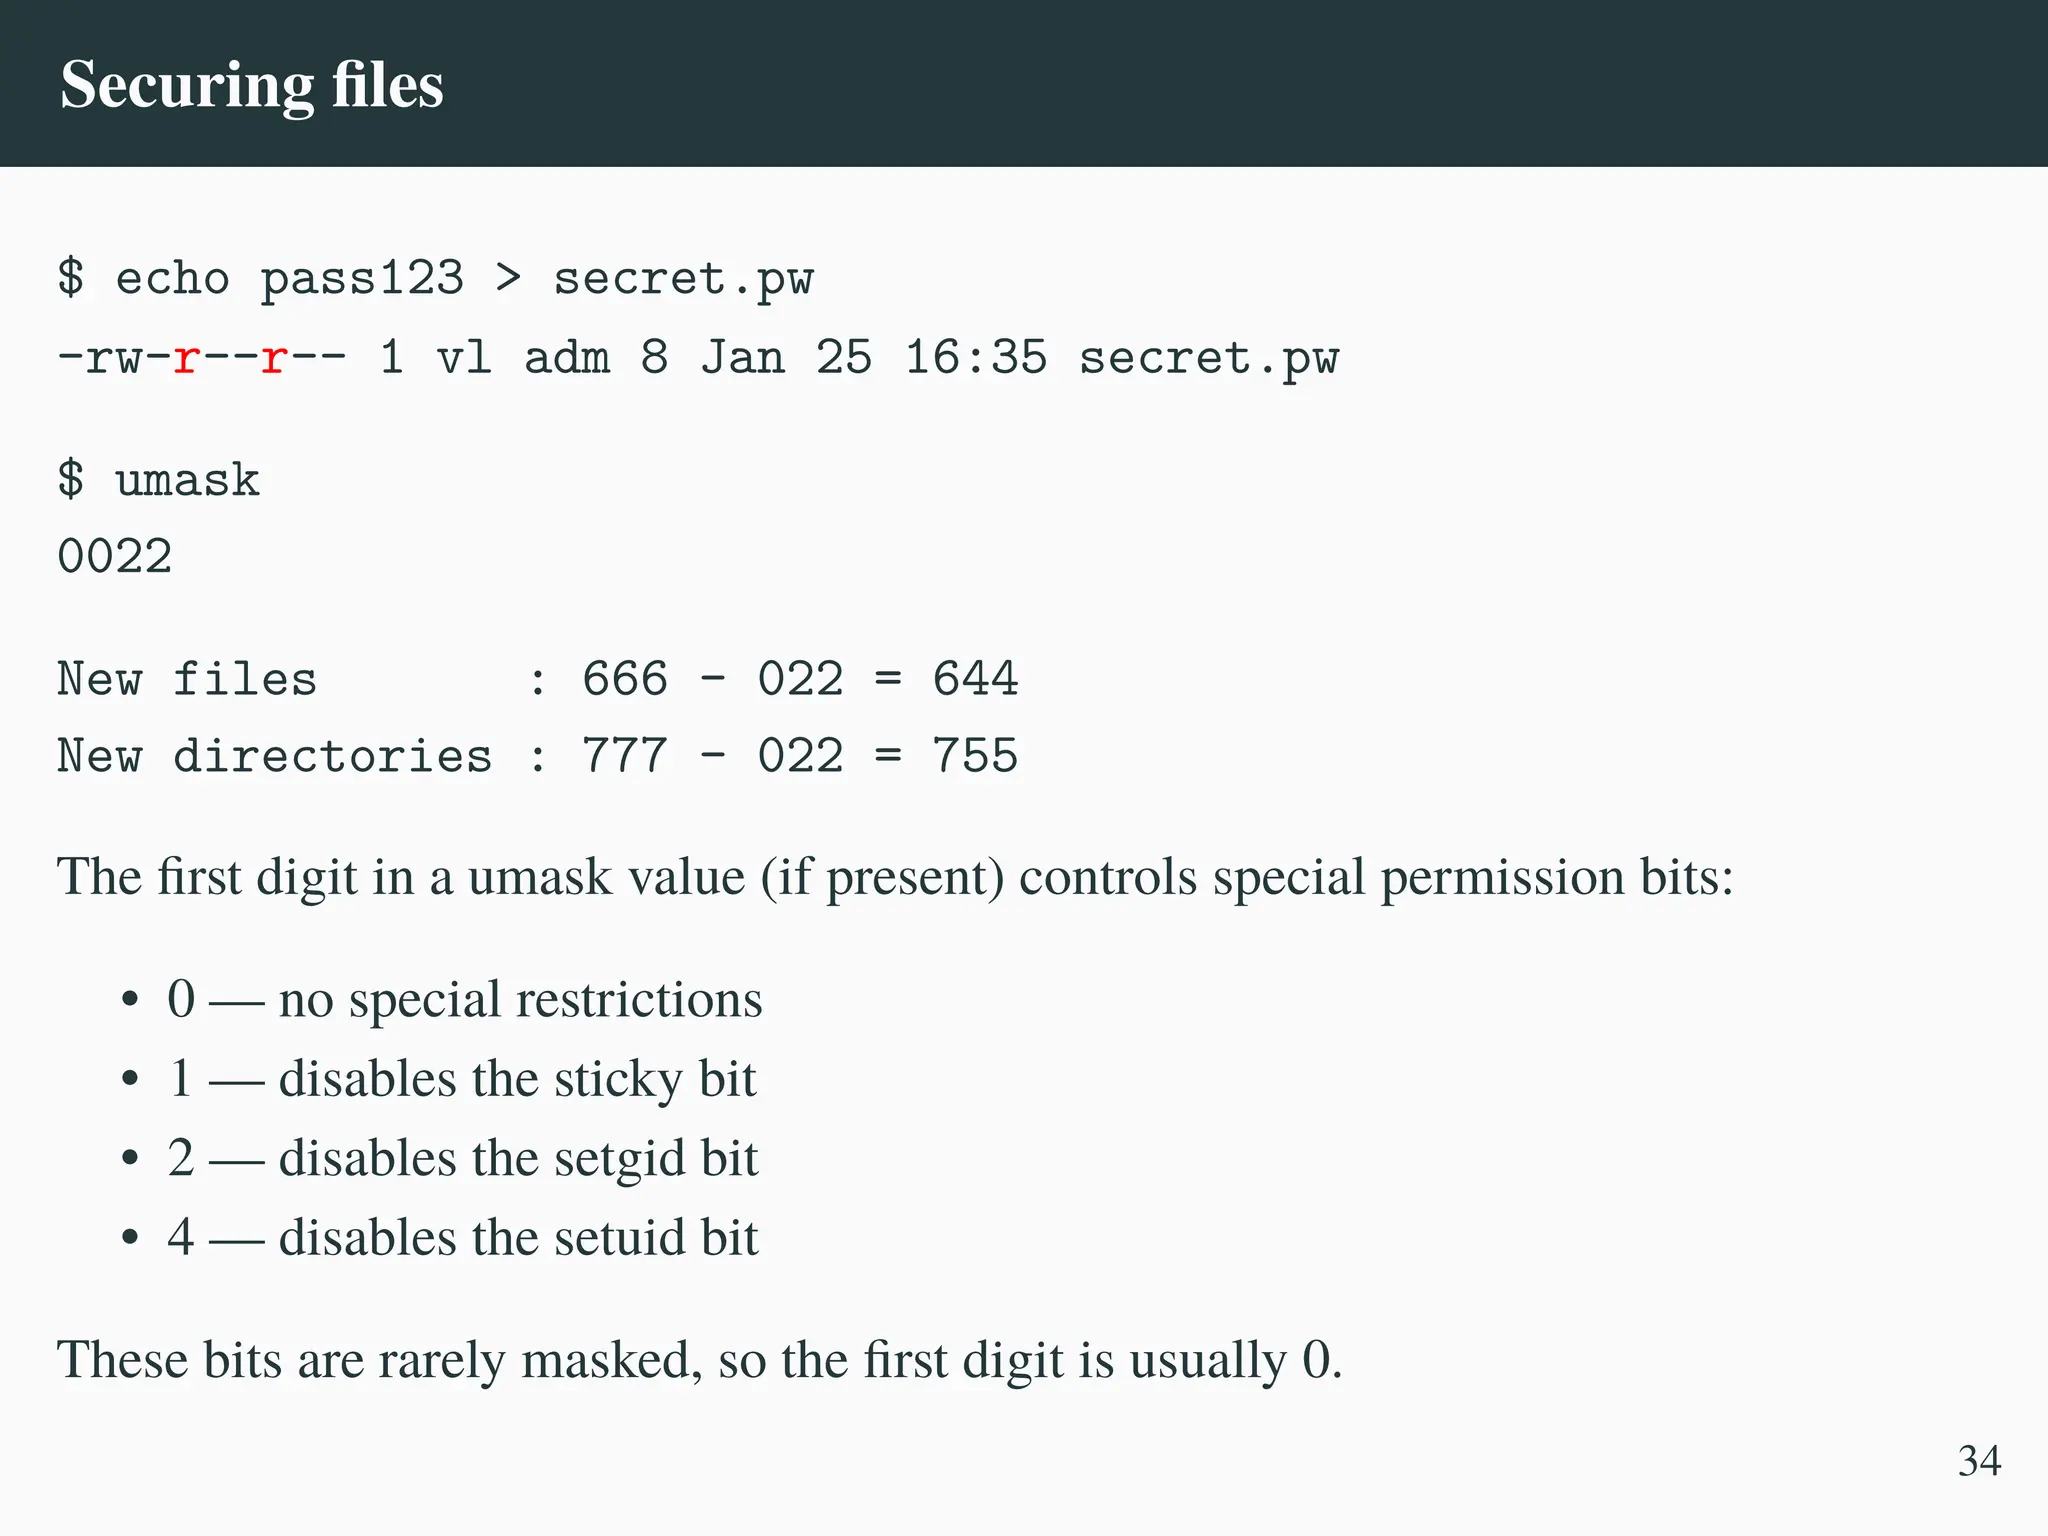Click the "no special restrictions" bullet
This screenshot has height=1536, width=2048.
pyautogui.click(x=520, y=999)
